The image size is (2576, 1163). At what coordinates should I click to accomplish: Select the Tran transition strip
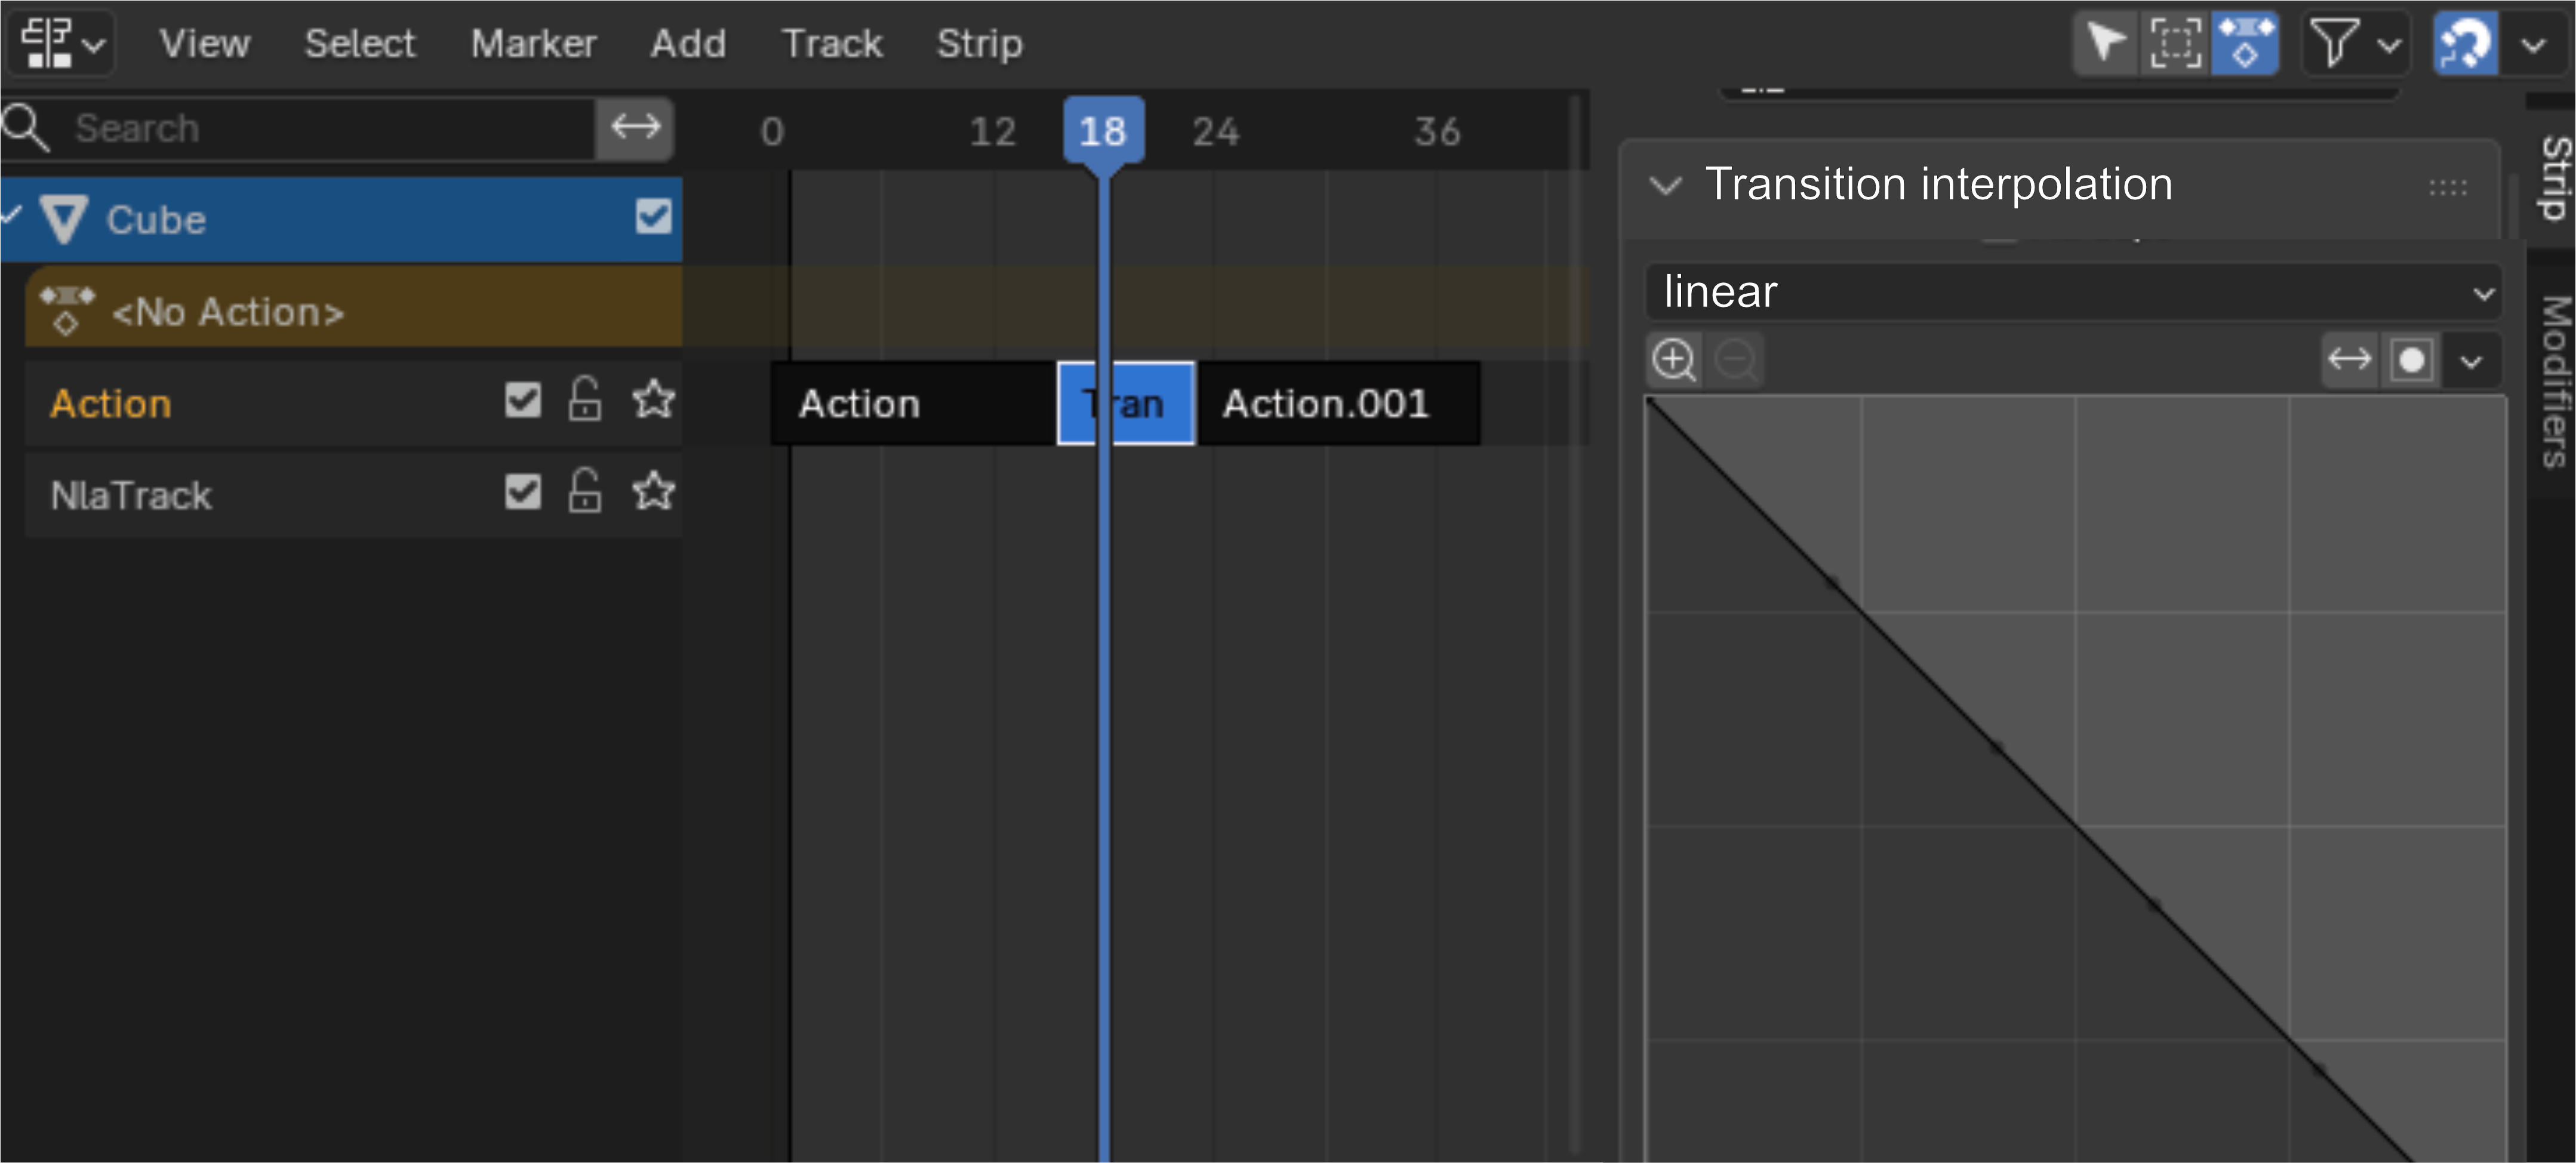(1126, 403)
